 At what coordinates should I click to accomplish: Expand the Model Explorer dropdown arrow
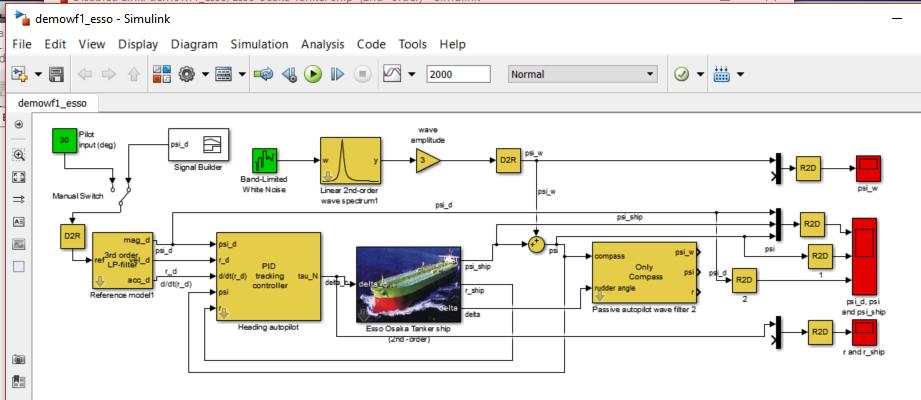pyautogui.click(x=241, y=75)
